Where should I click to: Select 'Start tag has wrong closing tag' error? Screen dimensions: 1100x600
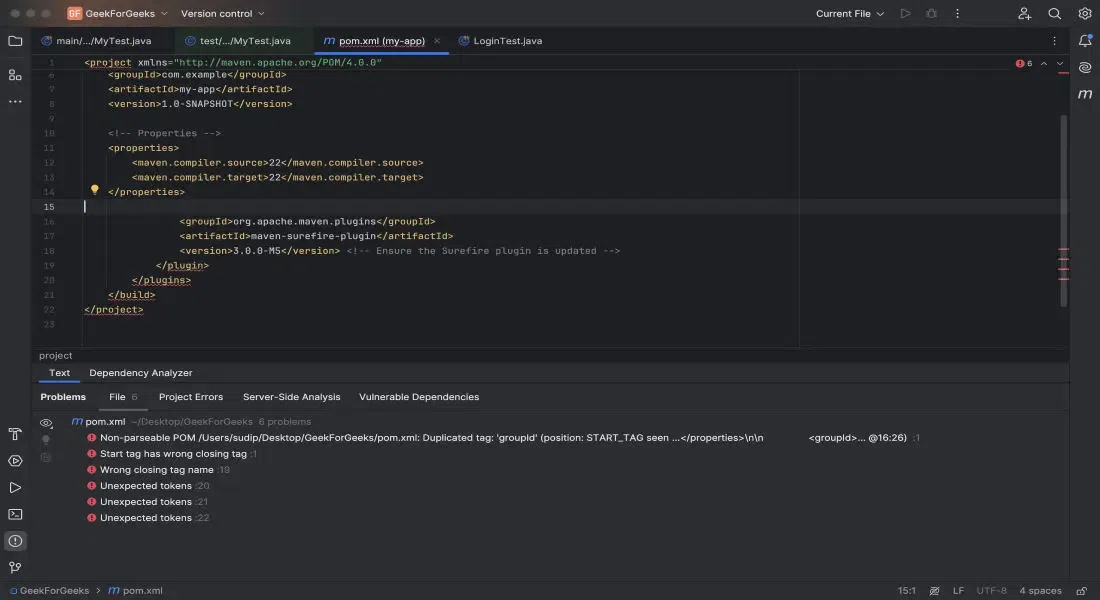[173, 454]
